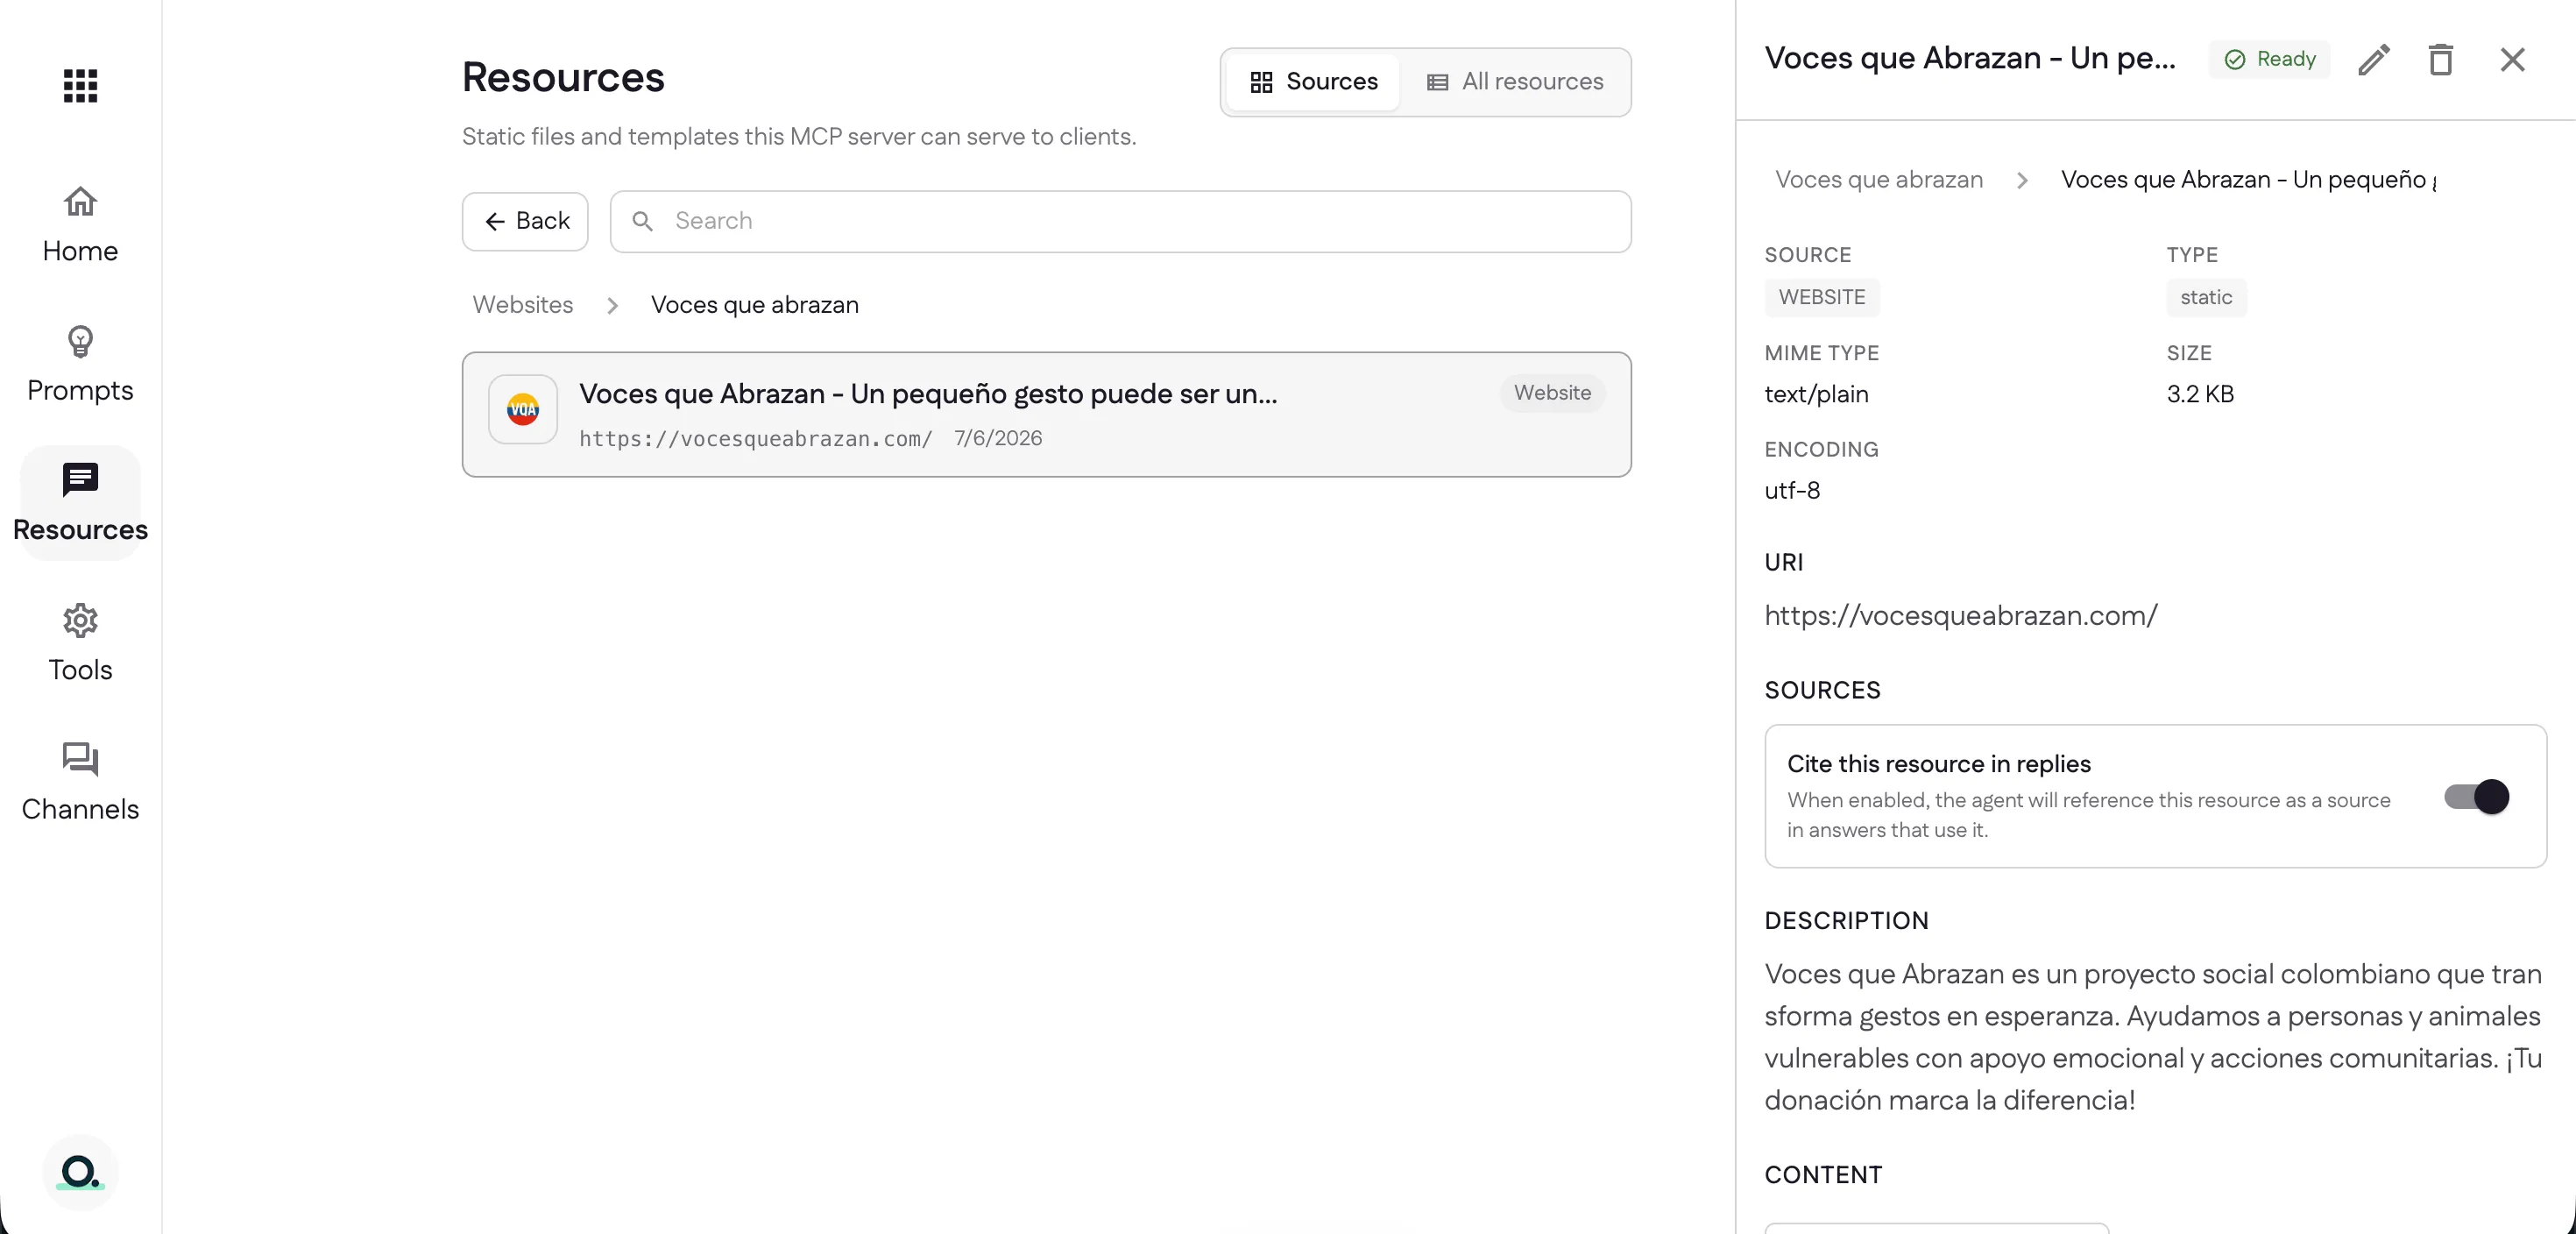Edit the resource with the pencil icon
Image resolution: width=2576 pixels, height=1234 pixels.
2373,60
